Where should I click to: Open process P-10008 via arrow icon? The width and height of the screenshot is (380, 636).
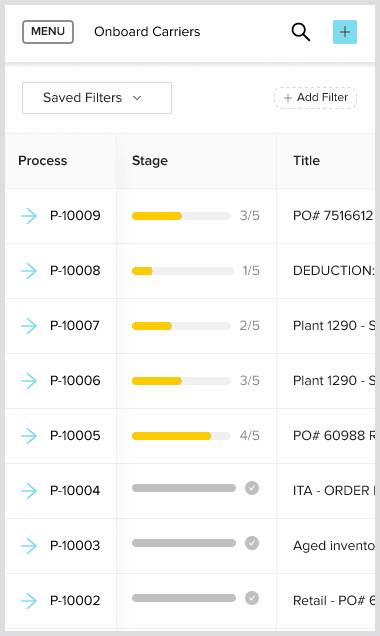pyautogui.click(x=29, y=271)
